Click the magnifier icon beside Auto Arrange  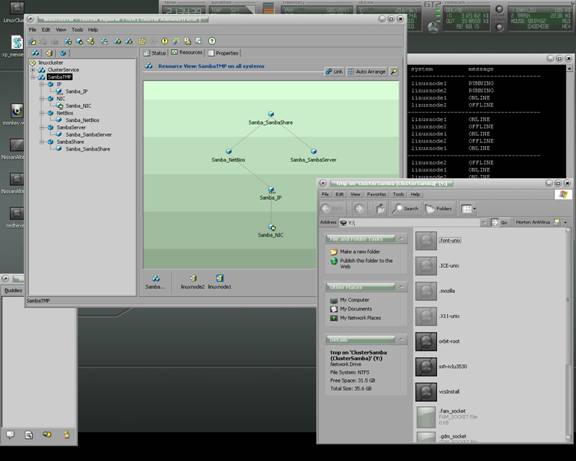394,72
